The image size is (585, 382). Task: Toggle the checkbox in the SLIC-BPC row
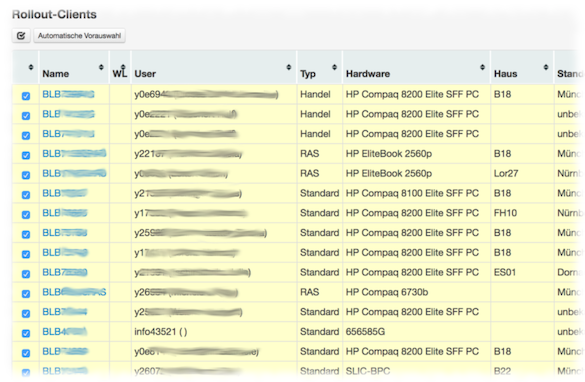(26, 372)
